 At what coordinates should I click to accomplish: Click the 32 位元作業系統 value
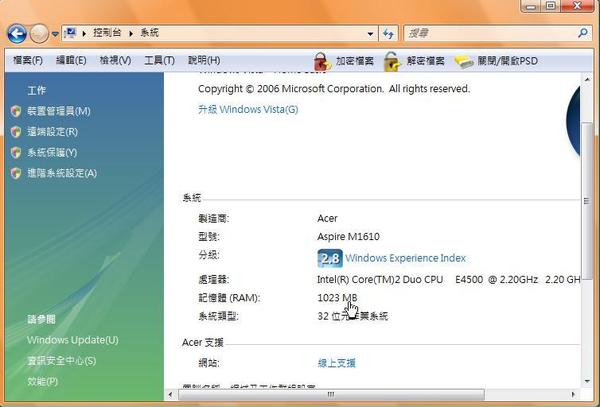coord(352,316)
